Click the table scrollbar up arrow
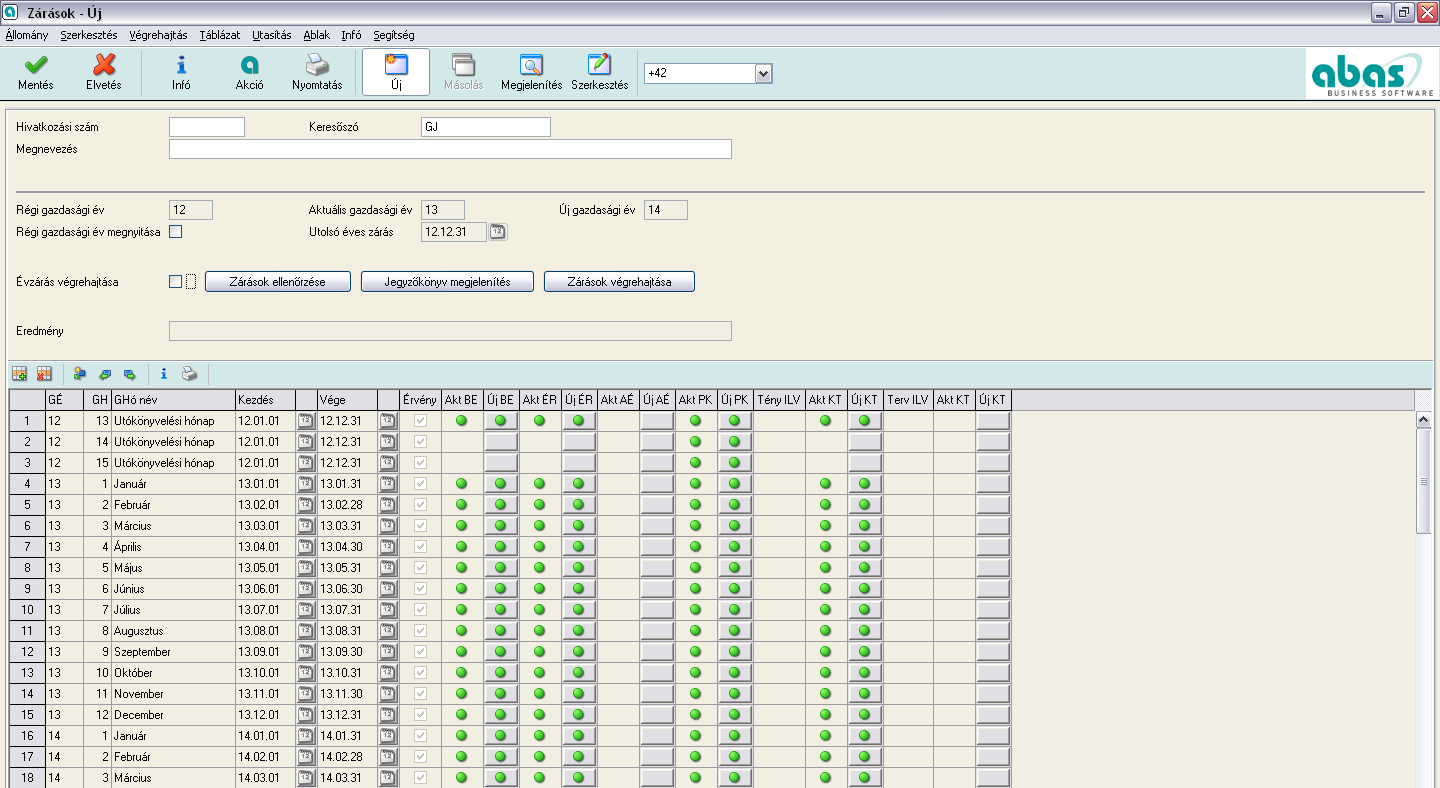The image size is (1440, 788). point(1424,420)
